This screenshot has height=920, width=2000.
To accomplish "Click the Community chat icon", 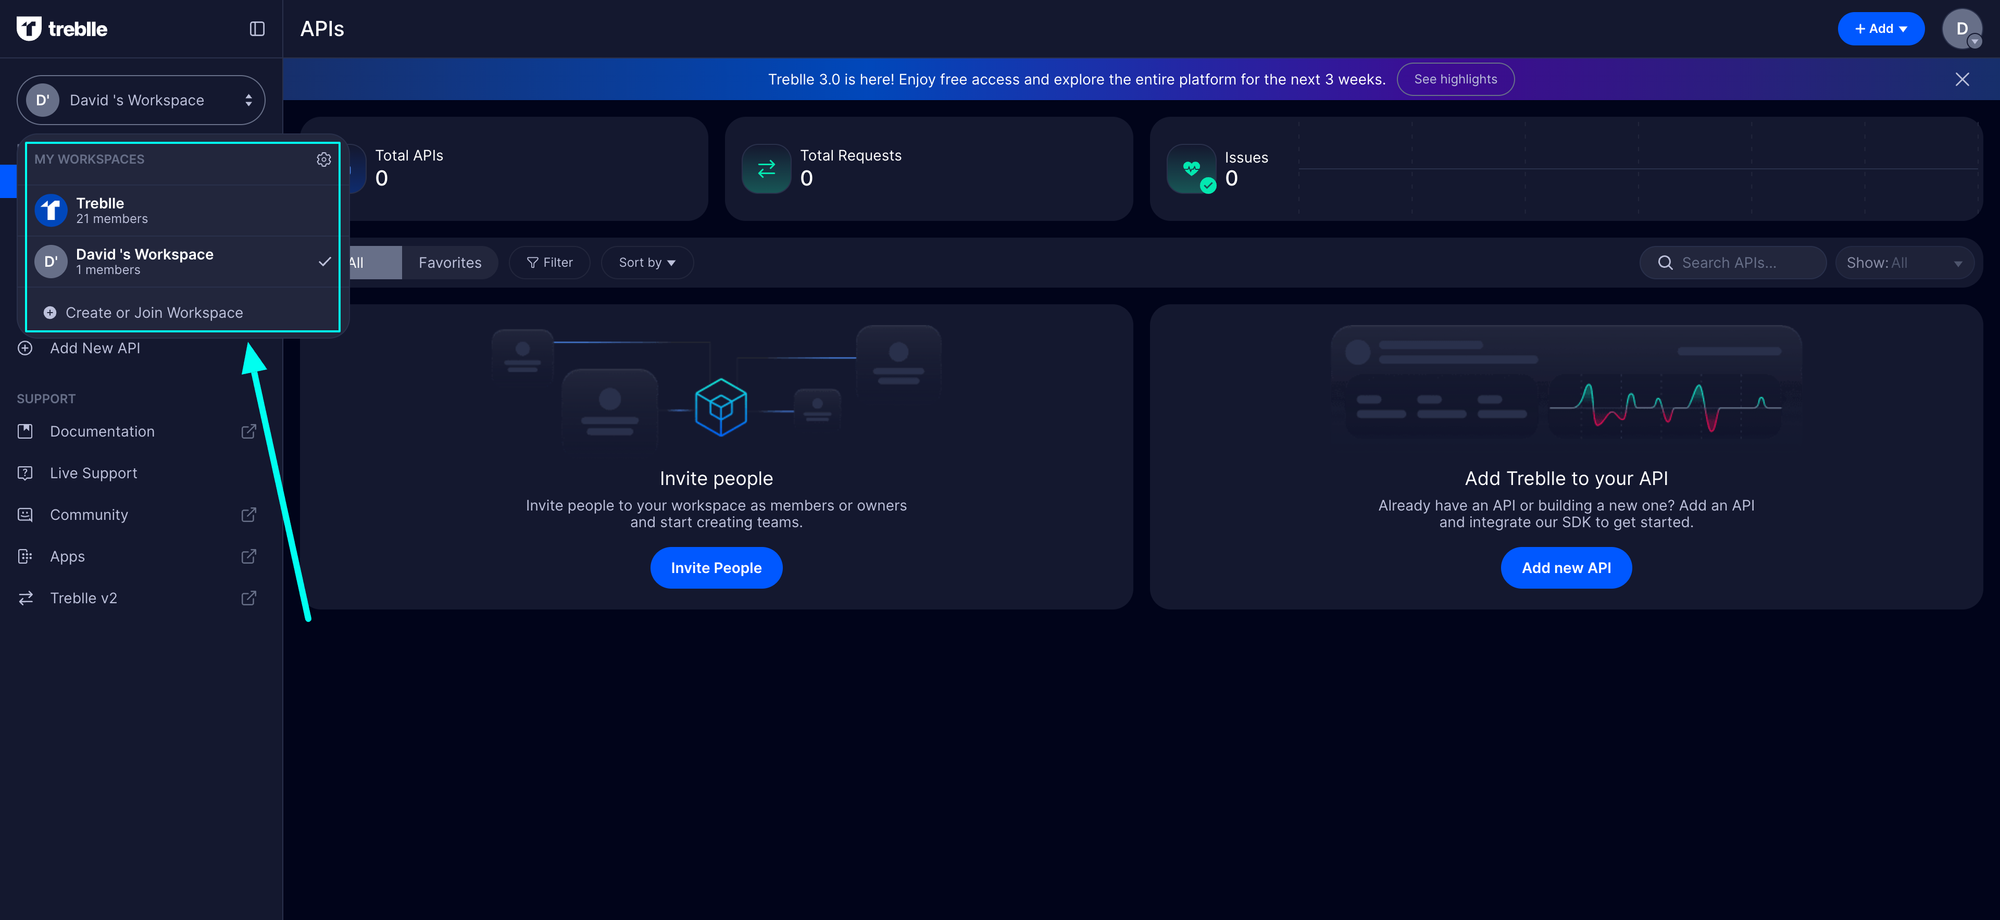I will click(x=26, y=515).
